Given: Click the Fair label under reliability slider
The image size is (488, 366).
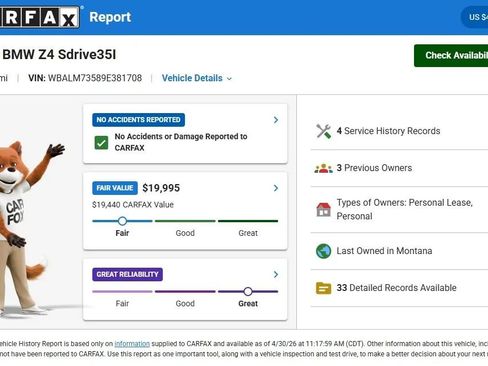Looking at the screenshot, I should (x=122, y=304).
